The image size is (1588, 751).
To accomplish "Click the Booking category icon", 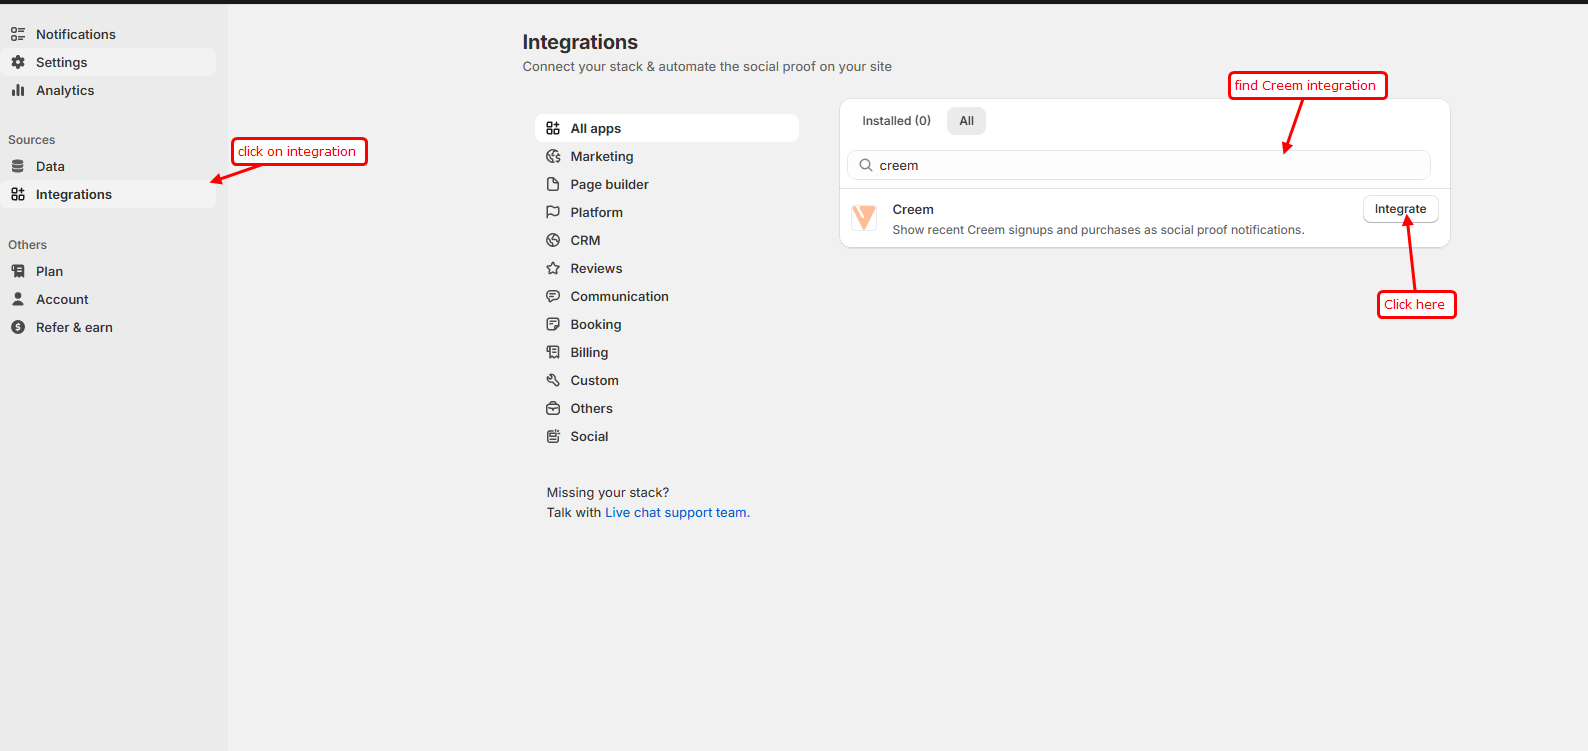I will (553, 324).
